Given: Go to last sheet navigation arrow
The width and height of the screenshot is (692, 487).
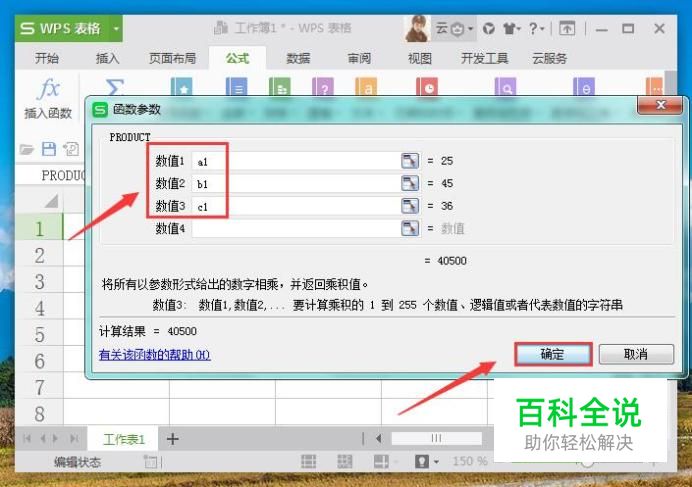Looking at the screenshot, I should [x=74, y=438].
